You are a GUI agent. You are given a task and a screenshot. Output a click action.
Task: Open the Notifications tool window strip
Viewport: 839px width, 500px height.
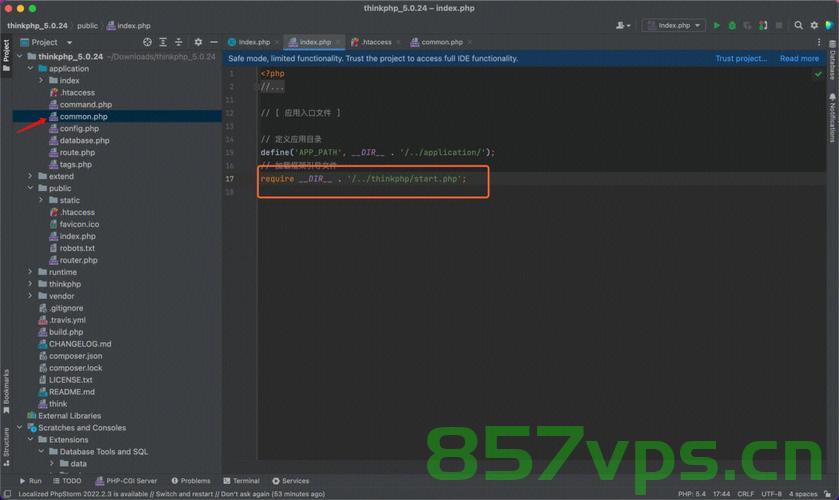tap(833, 118)
